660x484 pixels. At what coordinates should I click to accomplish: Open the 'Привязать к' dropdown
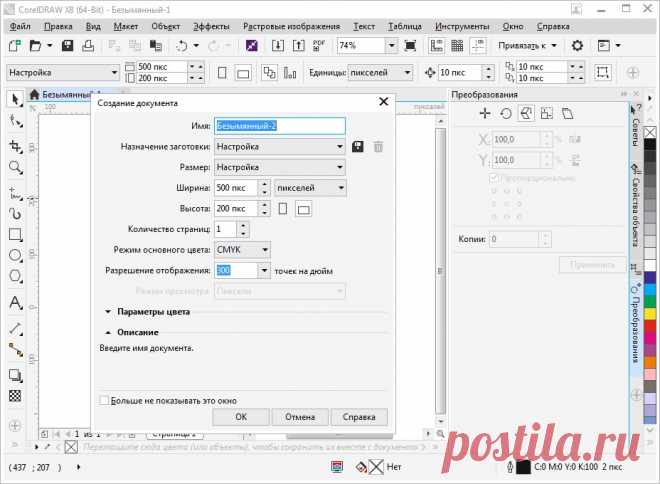pyautogui.click(x=527, y=45)
